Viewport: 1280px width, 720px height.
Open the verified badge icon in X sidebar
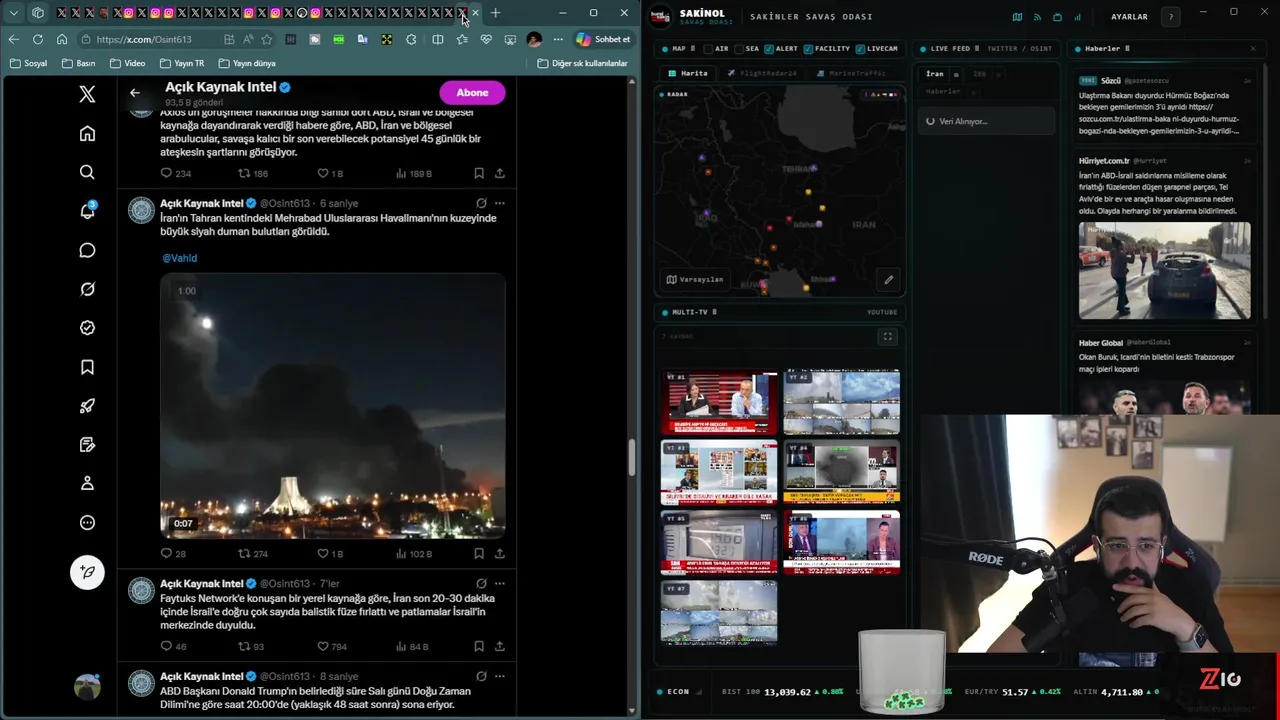coord(87,328)
